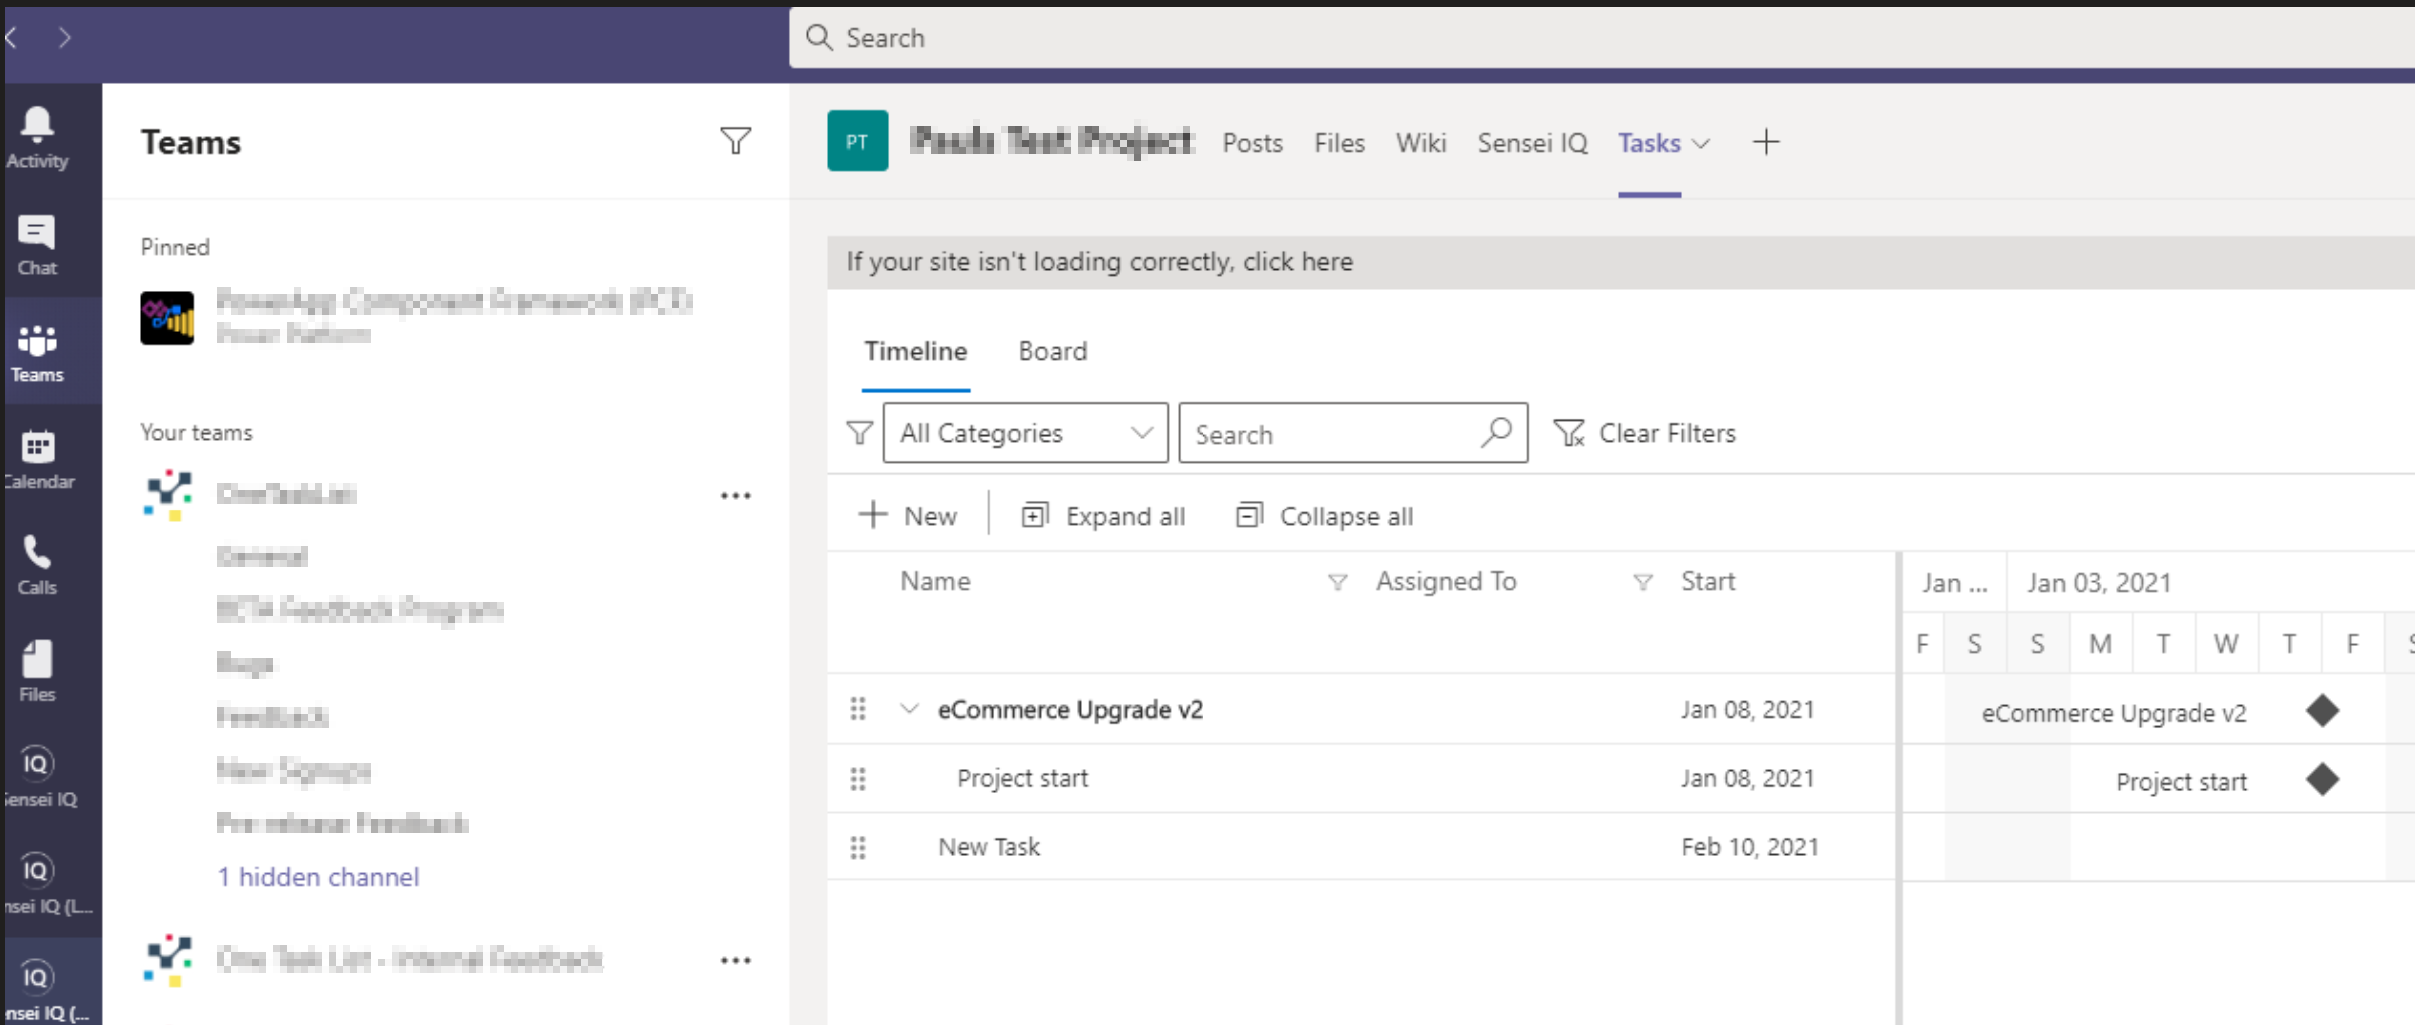Image resolution: width=2415 pixels, height=1025 pixels.
Task: Click the Teams list filter funnel icon
Action: 735,141
